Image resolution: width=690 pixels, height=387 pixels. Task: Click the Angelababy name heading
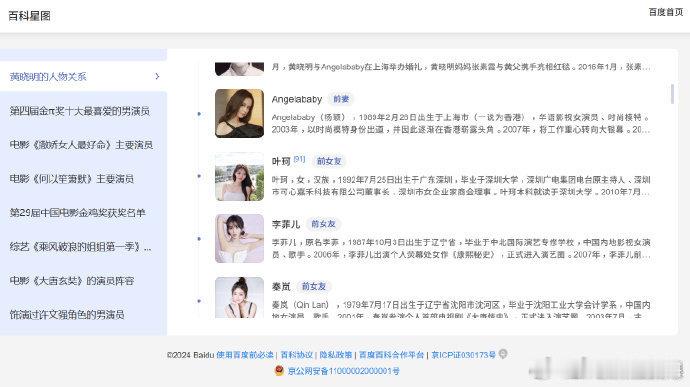point(297,100)
